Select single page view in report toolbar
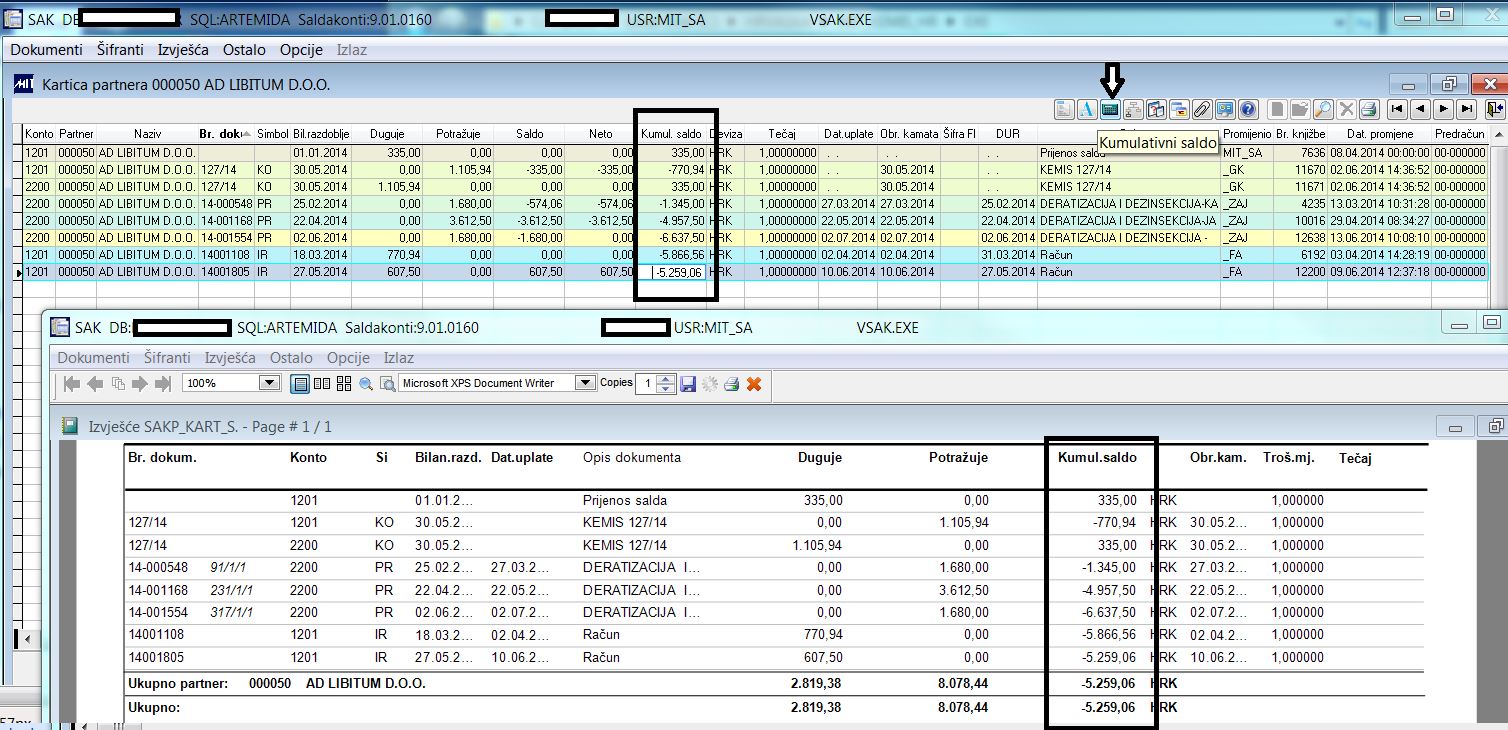The image size is (1508, 730). (x=300, y=383)
